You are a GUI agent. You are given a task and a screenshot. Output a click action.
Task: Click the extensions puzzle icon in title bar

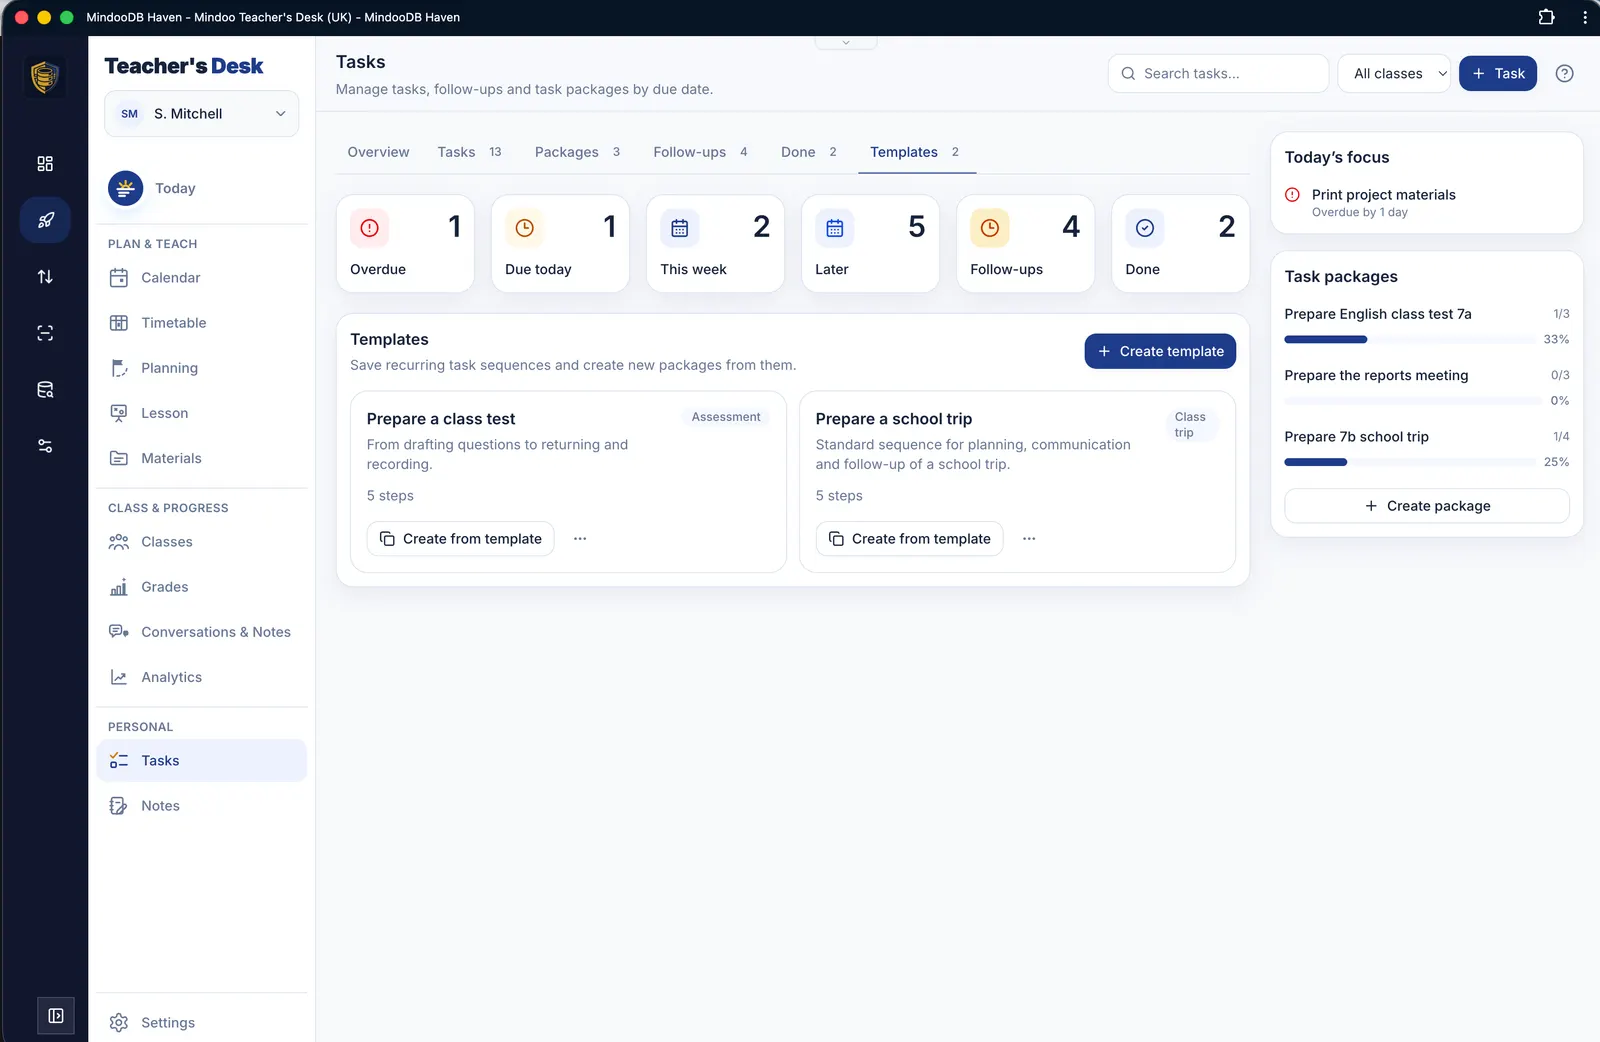(x=1546, y=17)
